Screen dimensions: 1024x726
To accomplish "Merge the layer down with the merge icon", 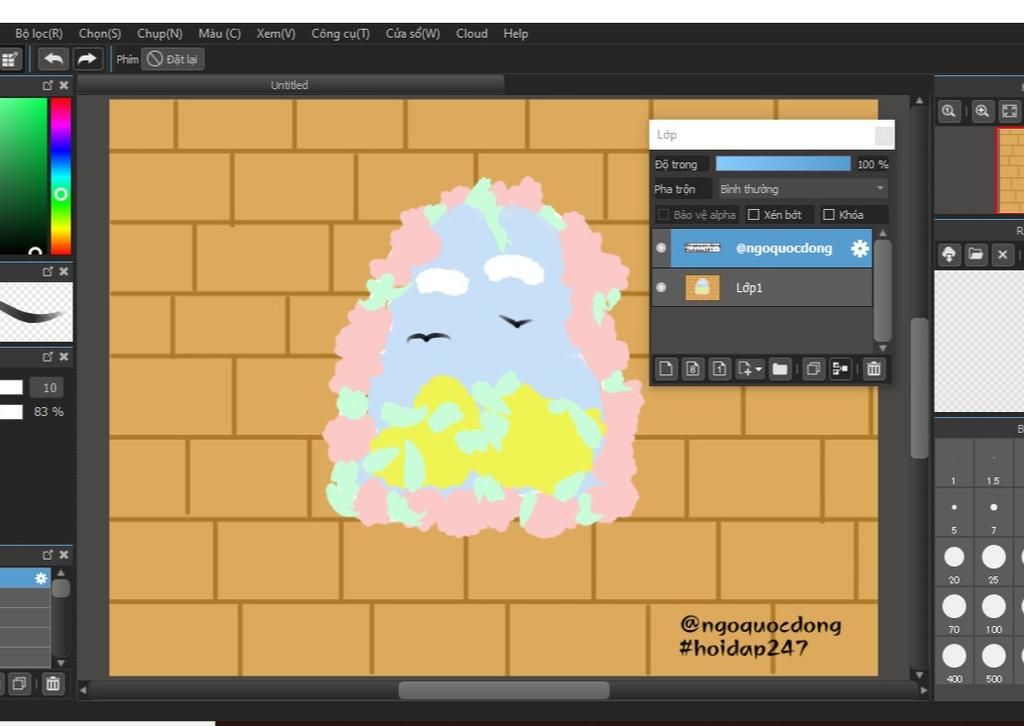I will coord(840,369).
